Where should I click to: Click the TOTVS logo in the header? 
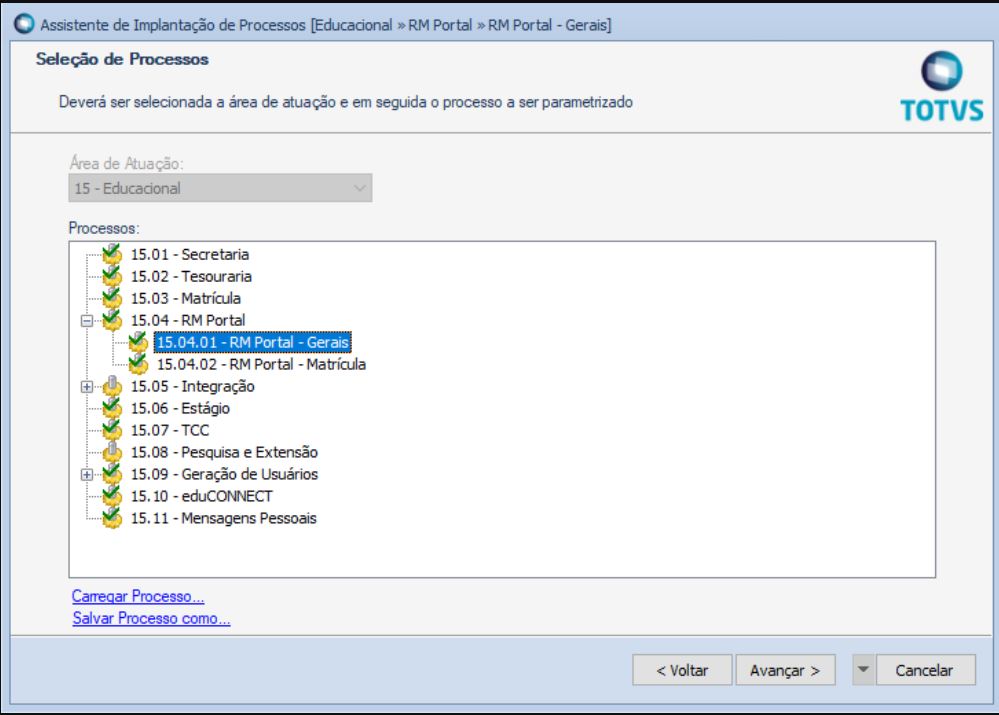pos(942,87)
